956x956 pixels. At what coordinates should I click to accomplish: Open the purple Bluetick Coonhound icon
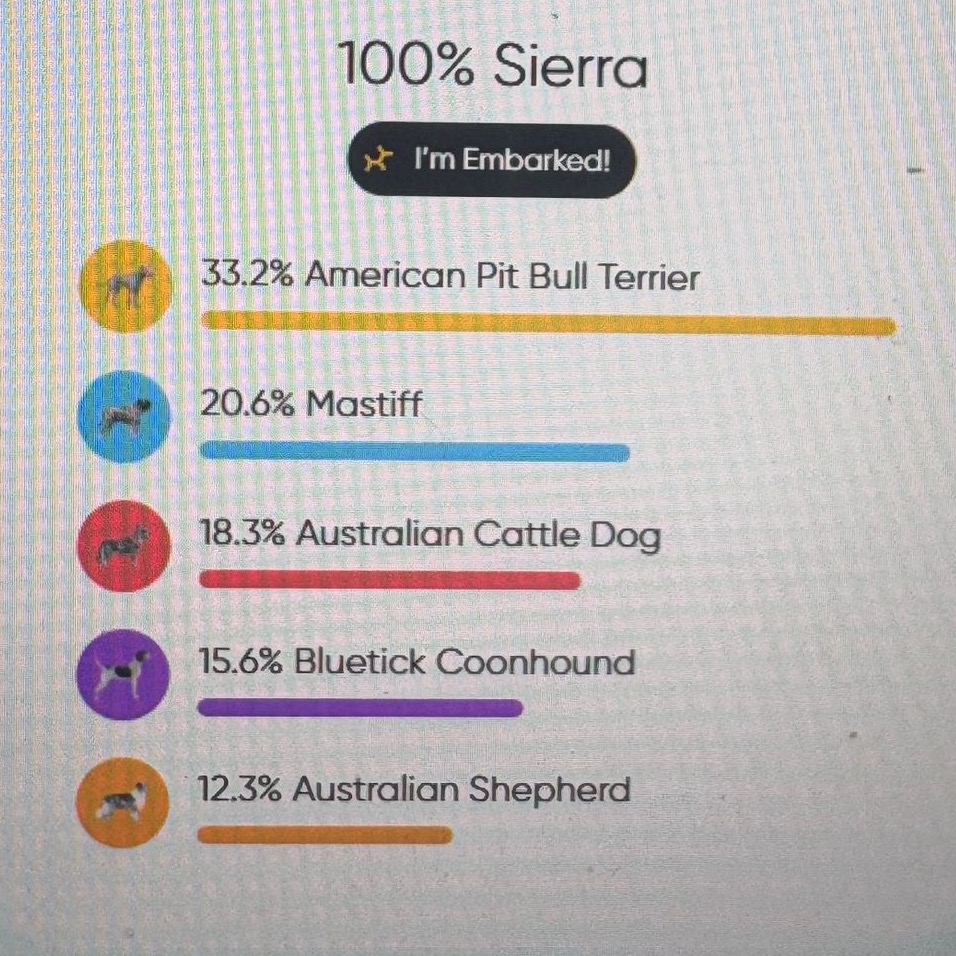(124, 674)
